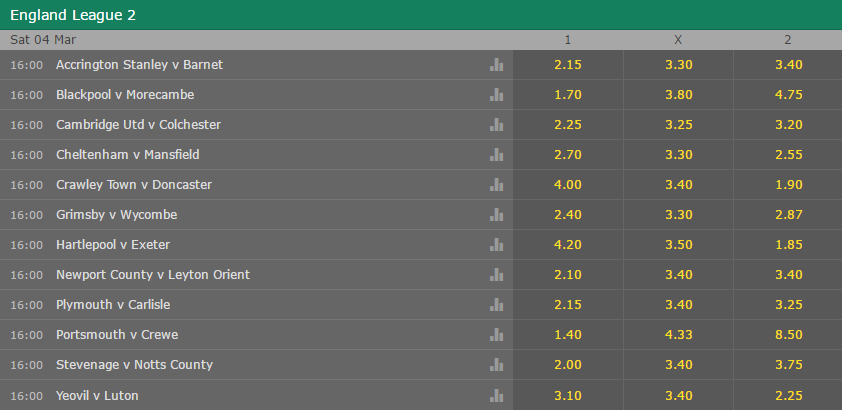This screenshot has height=410, width=842.
Task: Pick Hartlepool home win odds 4.20
Action: click(x=568, y=245)
